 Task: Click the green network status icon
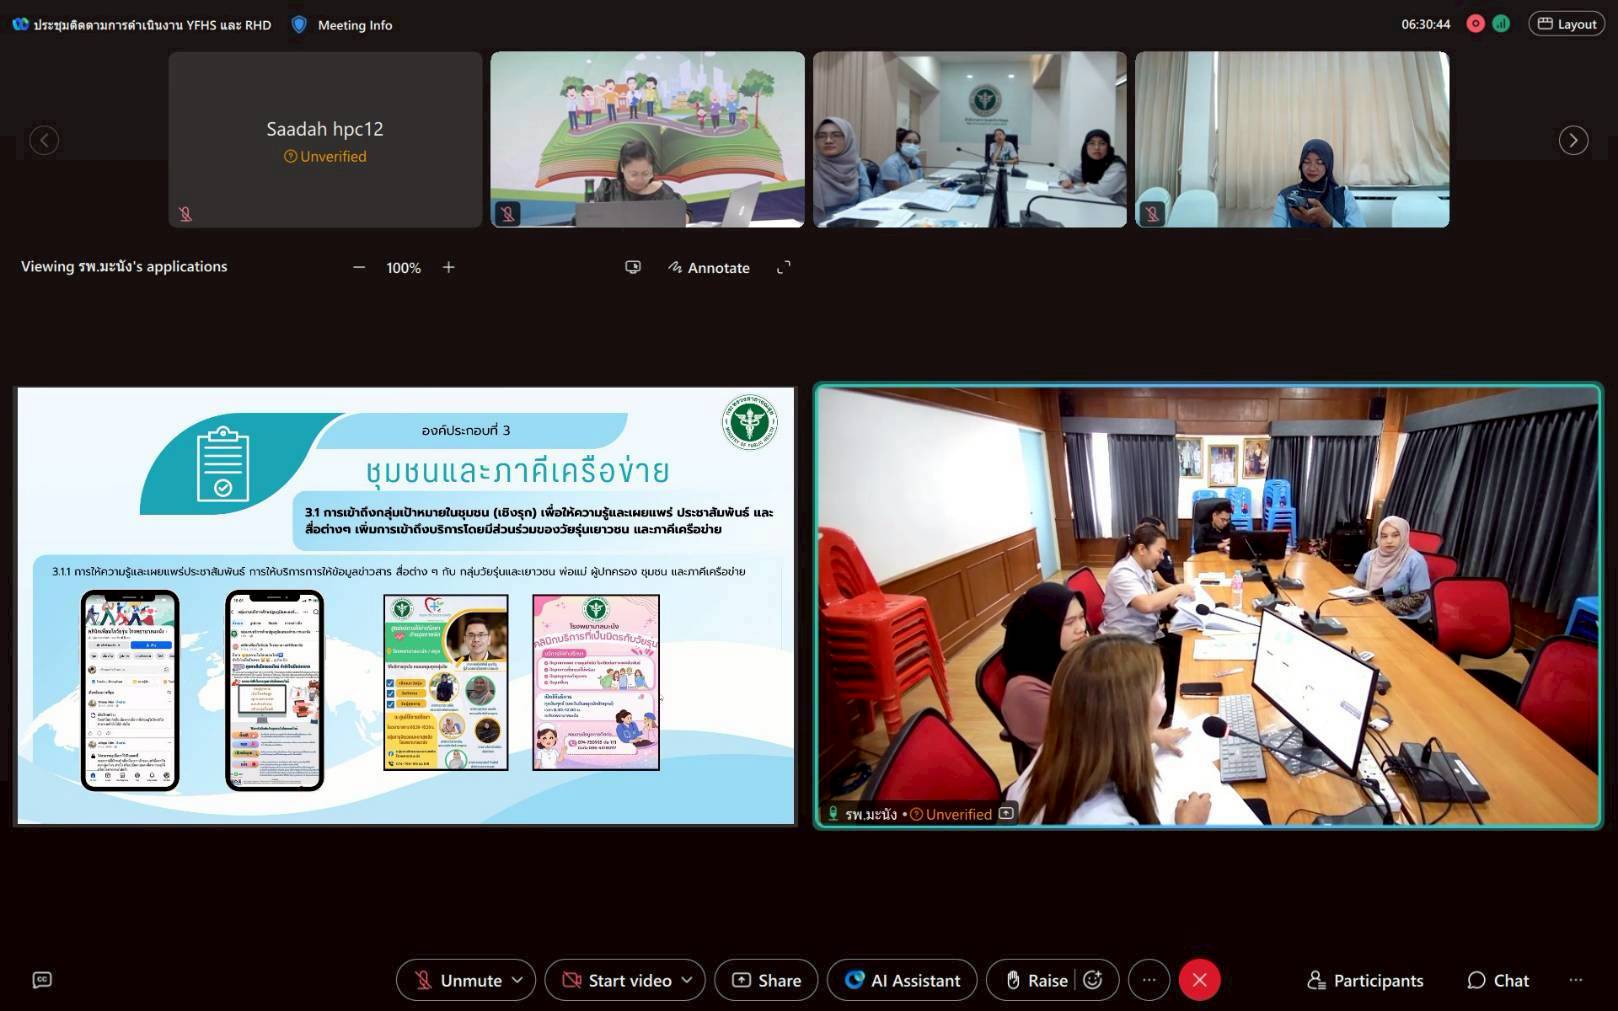pos(1501,24)
